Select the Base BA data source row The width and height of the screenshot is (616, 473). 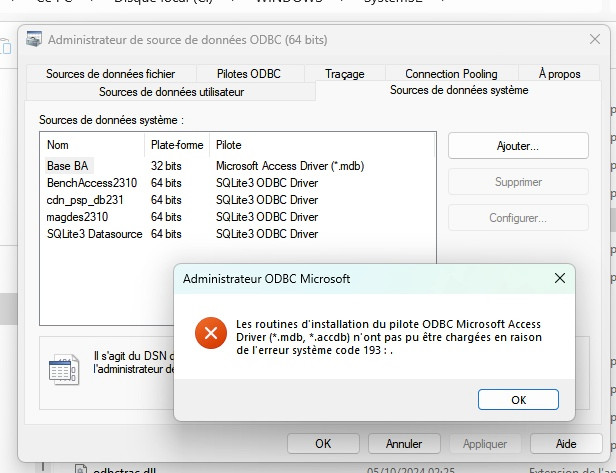point(237,166)
